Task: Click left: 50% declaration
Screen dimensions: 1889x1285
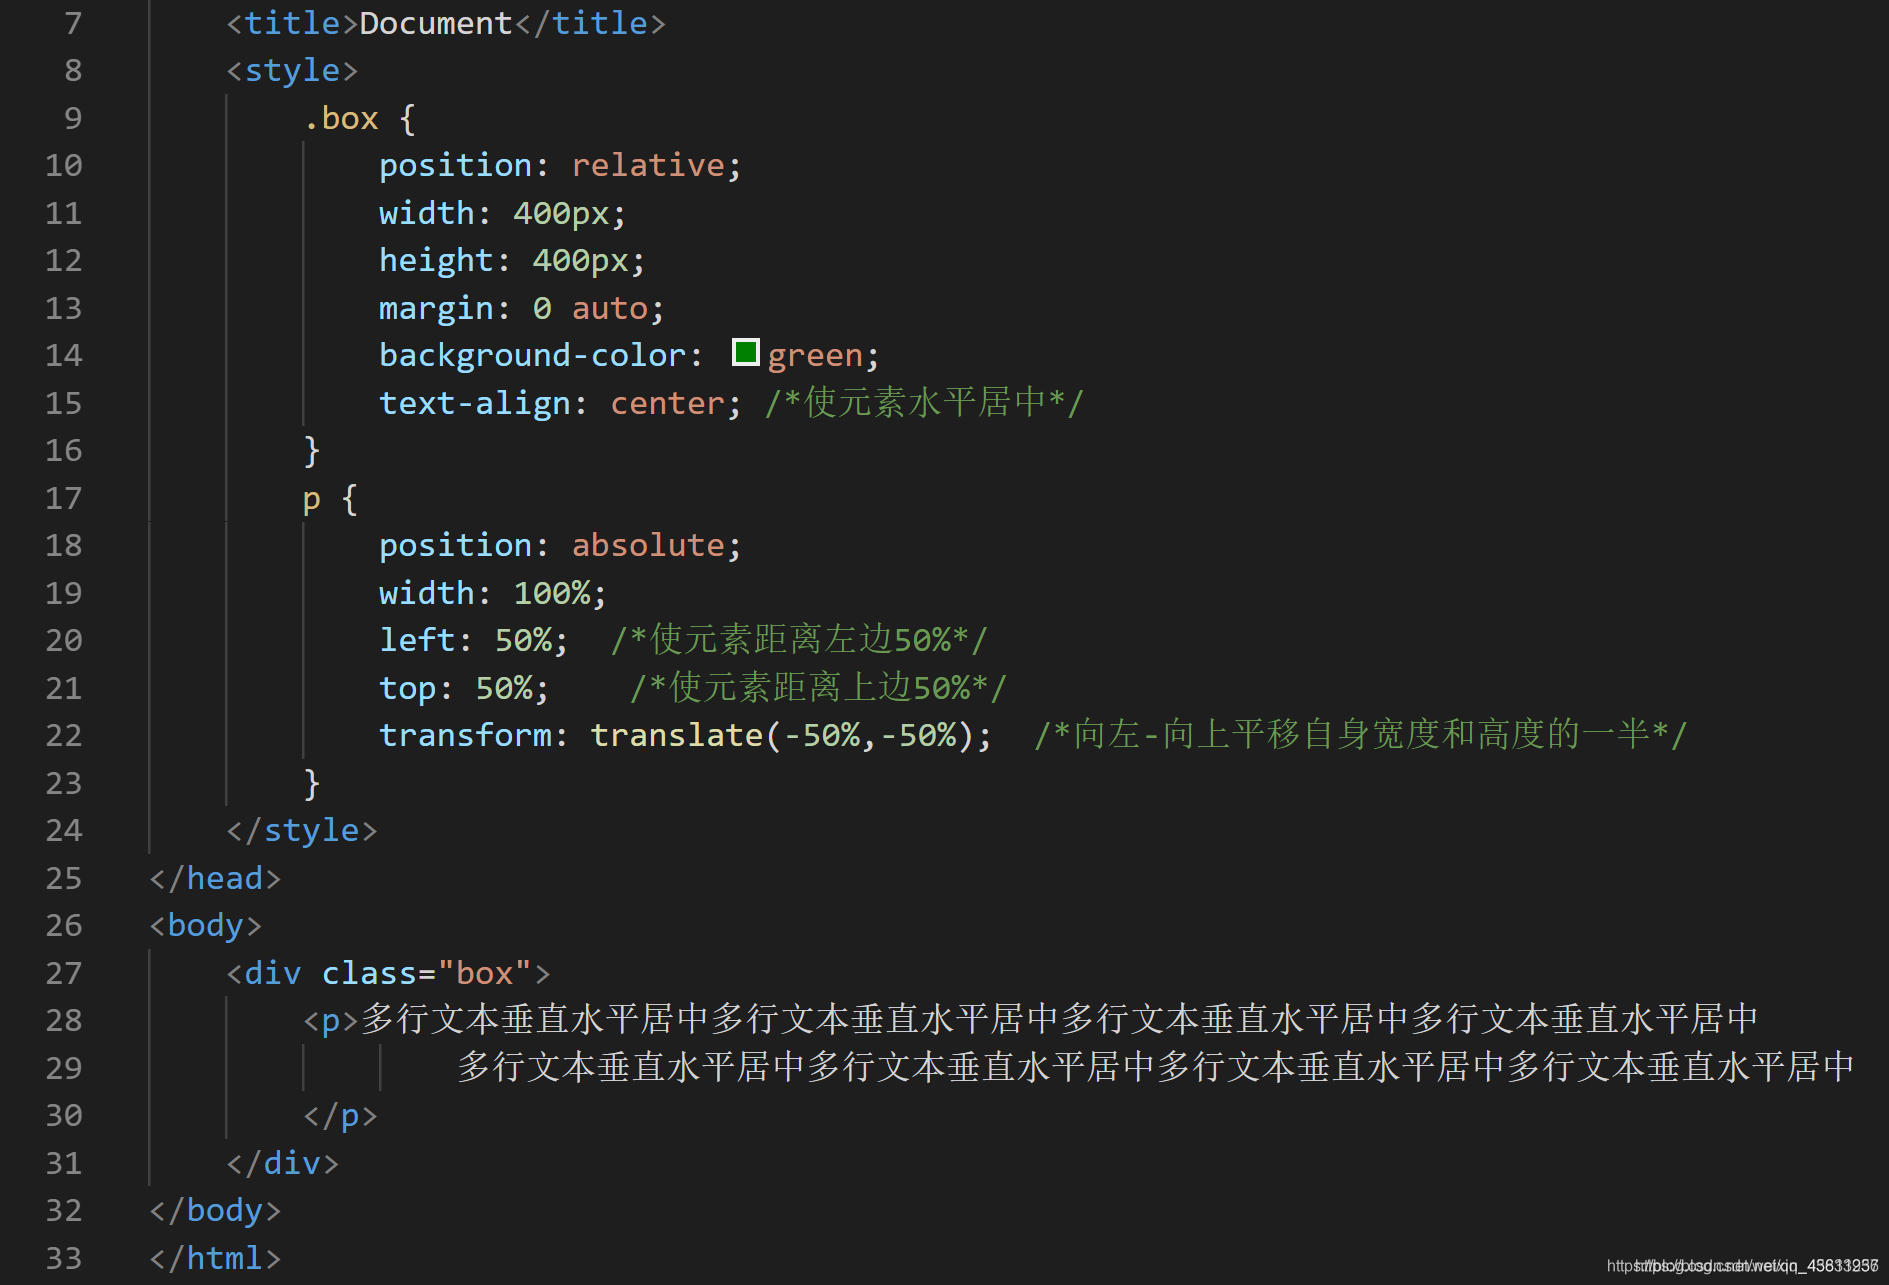Action: 473,640
